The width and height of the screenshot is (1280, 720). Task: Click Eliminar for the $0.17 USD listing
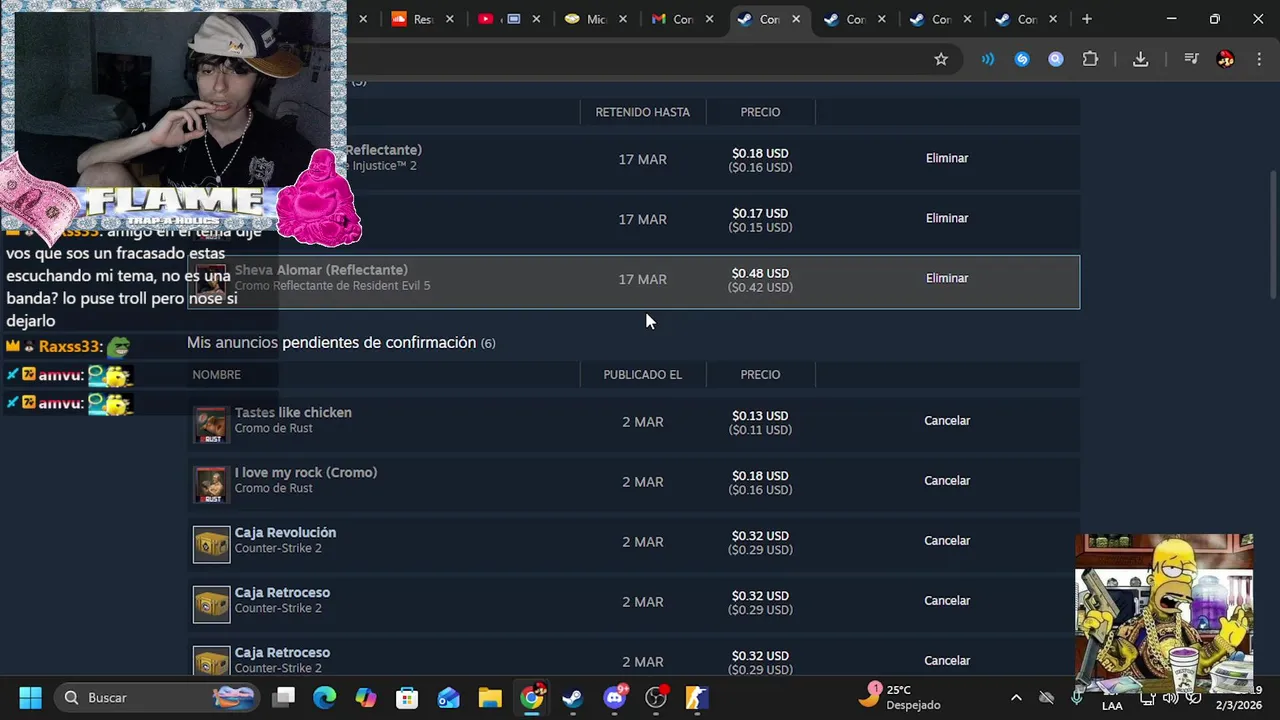click(947, 218)
